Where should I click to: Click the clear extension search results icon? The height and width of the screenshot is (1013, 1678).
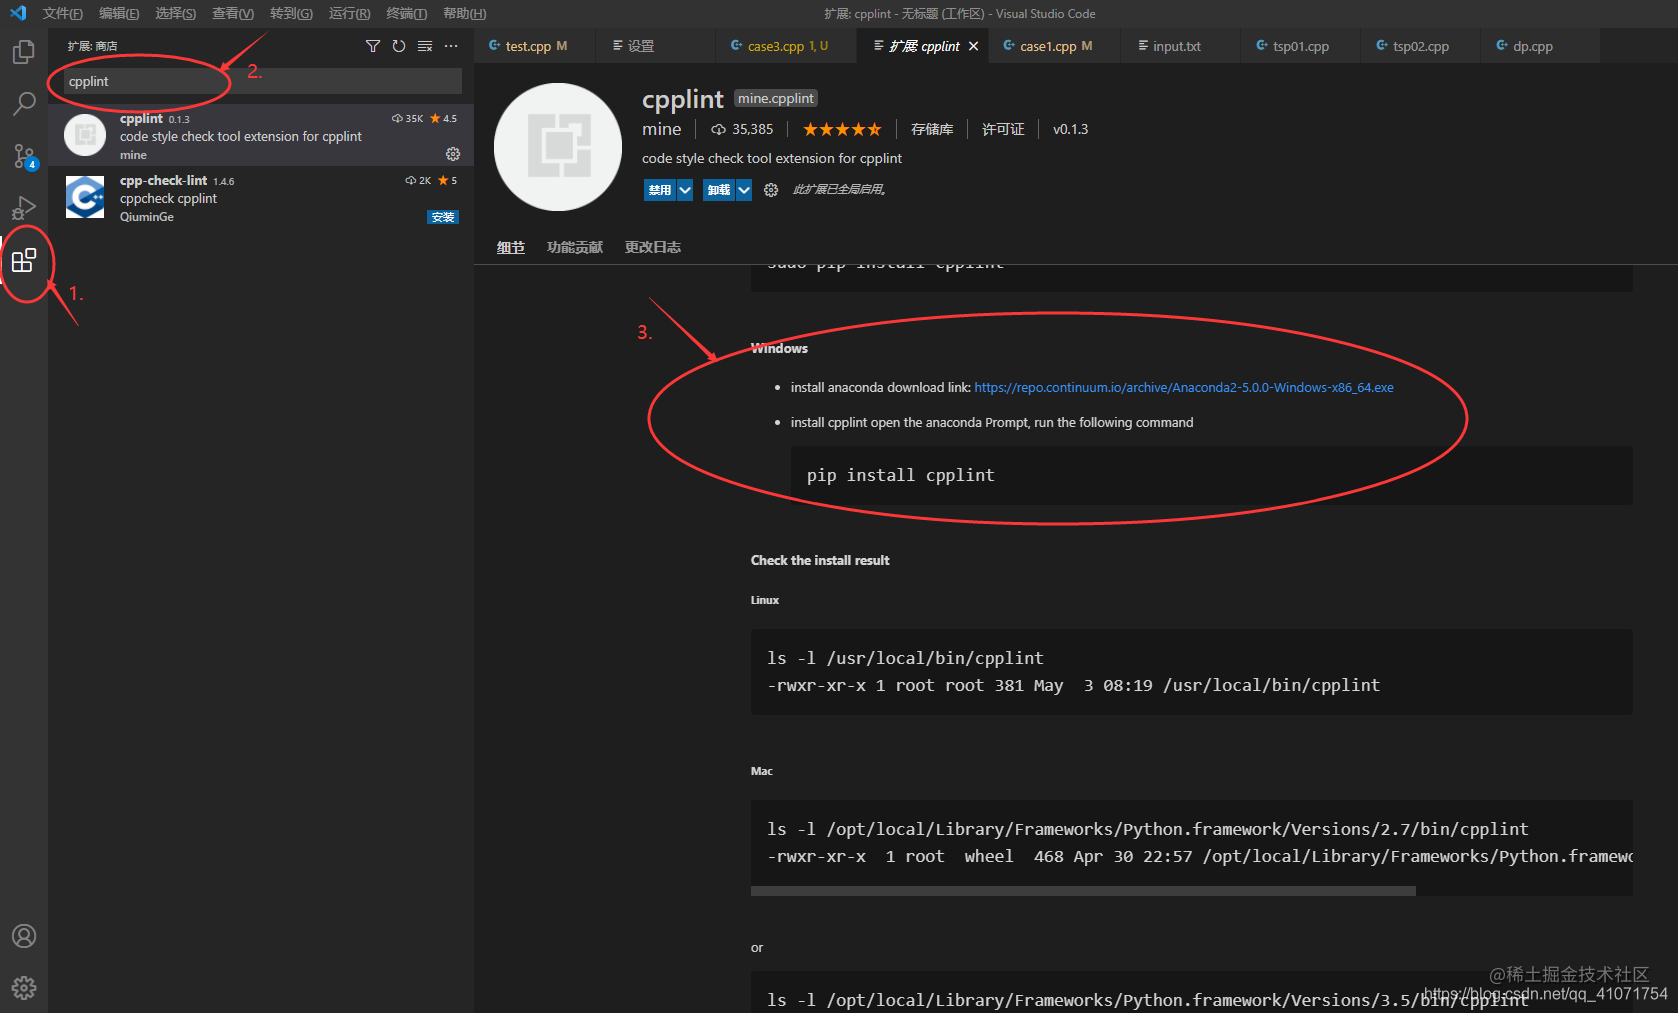click(424, 45)
